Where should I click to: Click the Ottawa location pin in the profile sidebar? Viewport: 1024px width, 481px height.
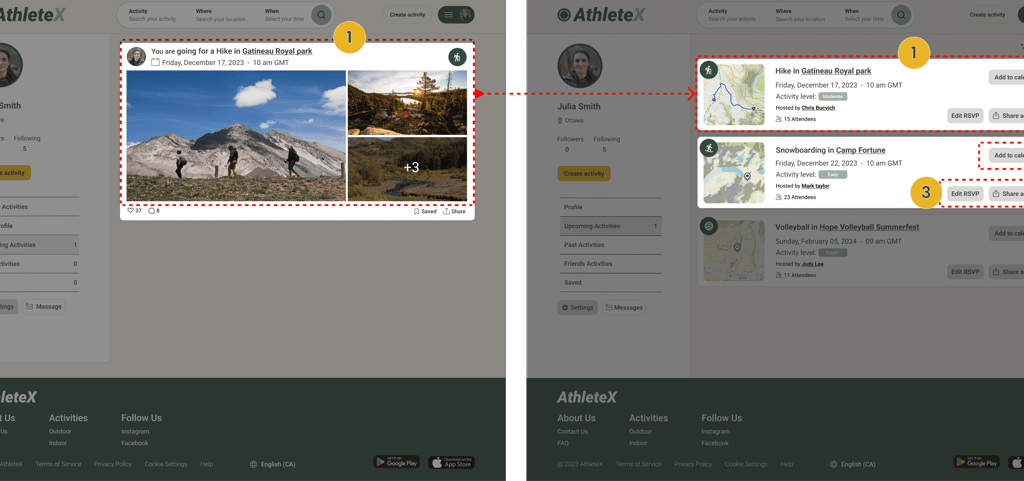pyautogui.click(x=560, y=121)
